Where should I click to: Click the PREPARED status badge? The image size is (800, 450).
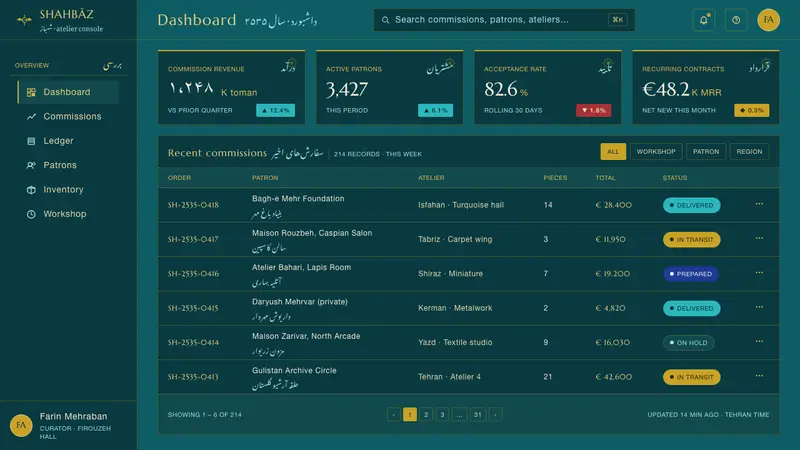691,274
